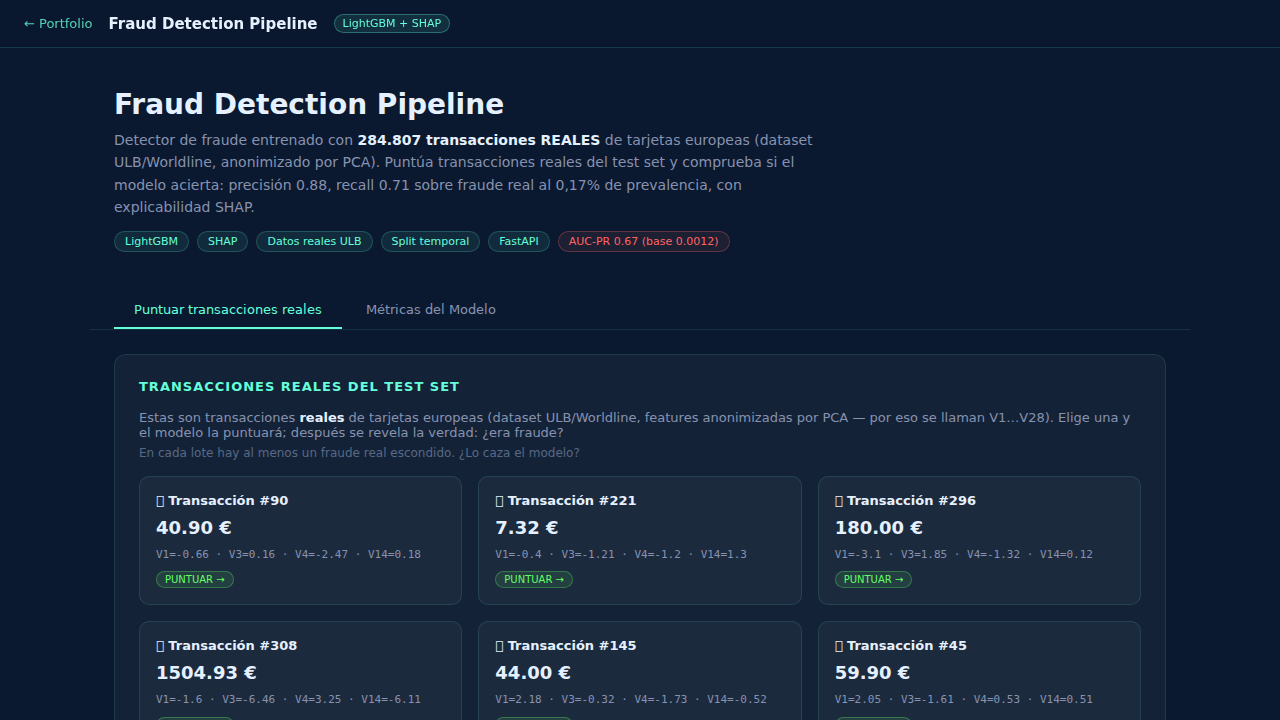Screen dimensions: 1280x720
Task: Select the 180.00 € amount
Action: click(879, 528)
